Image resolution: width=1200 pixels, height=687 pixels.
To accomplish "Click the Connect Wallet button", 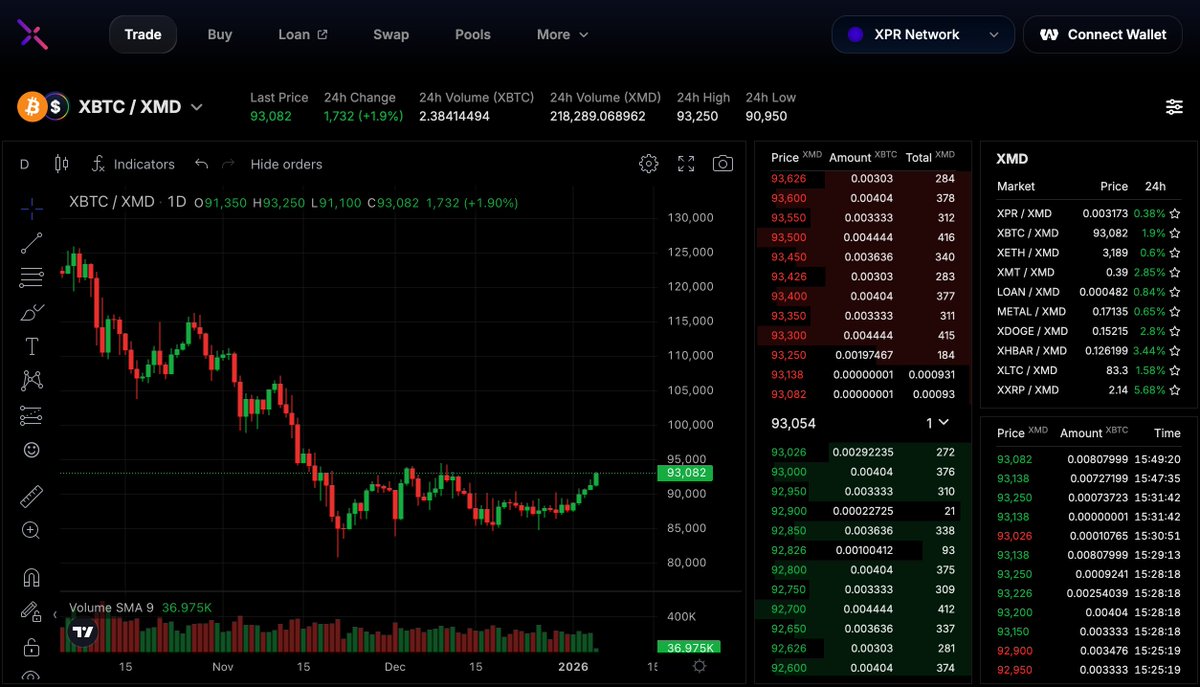I will tap(1104, 34).
